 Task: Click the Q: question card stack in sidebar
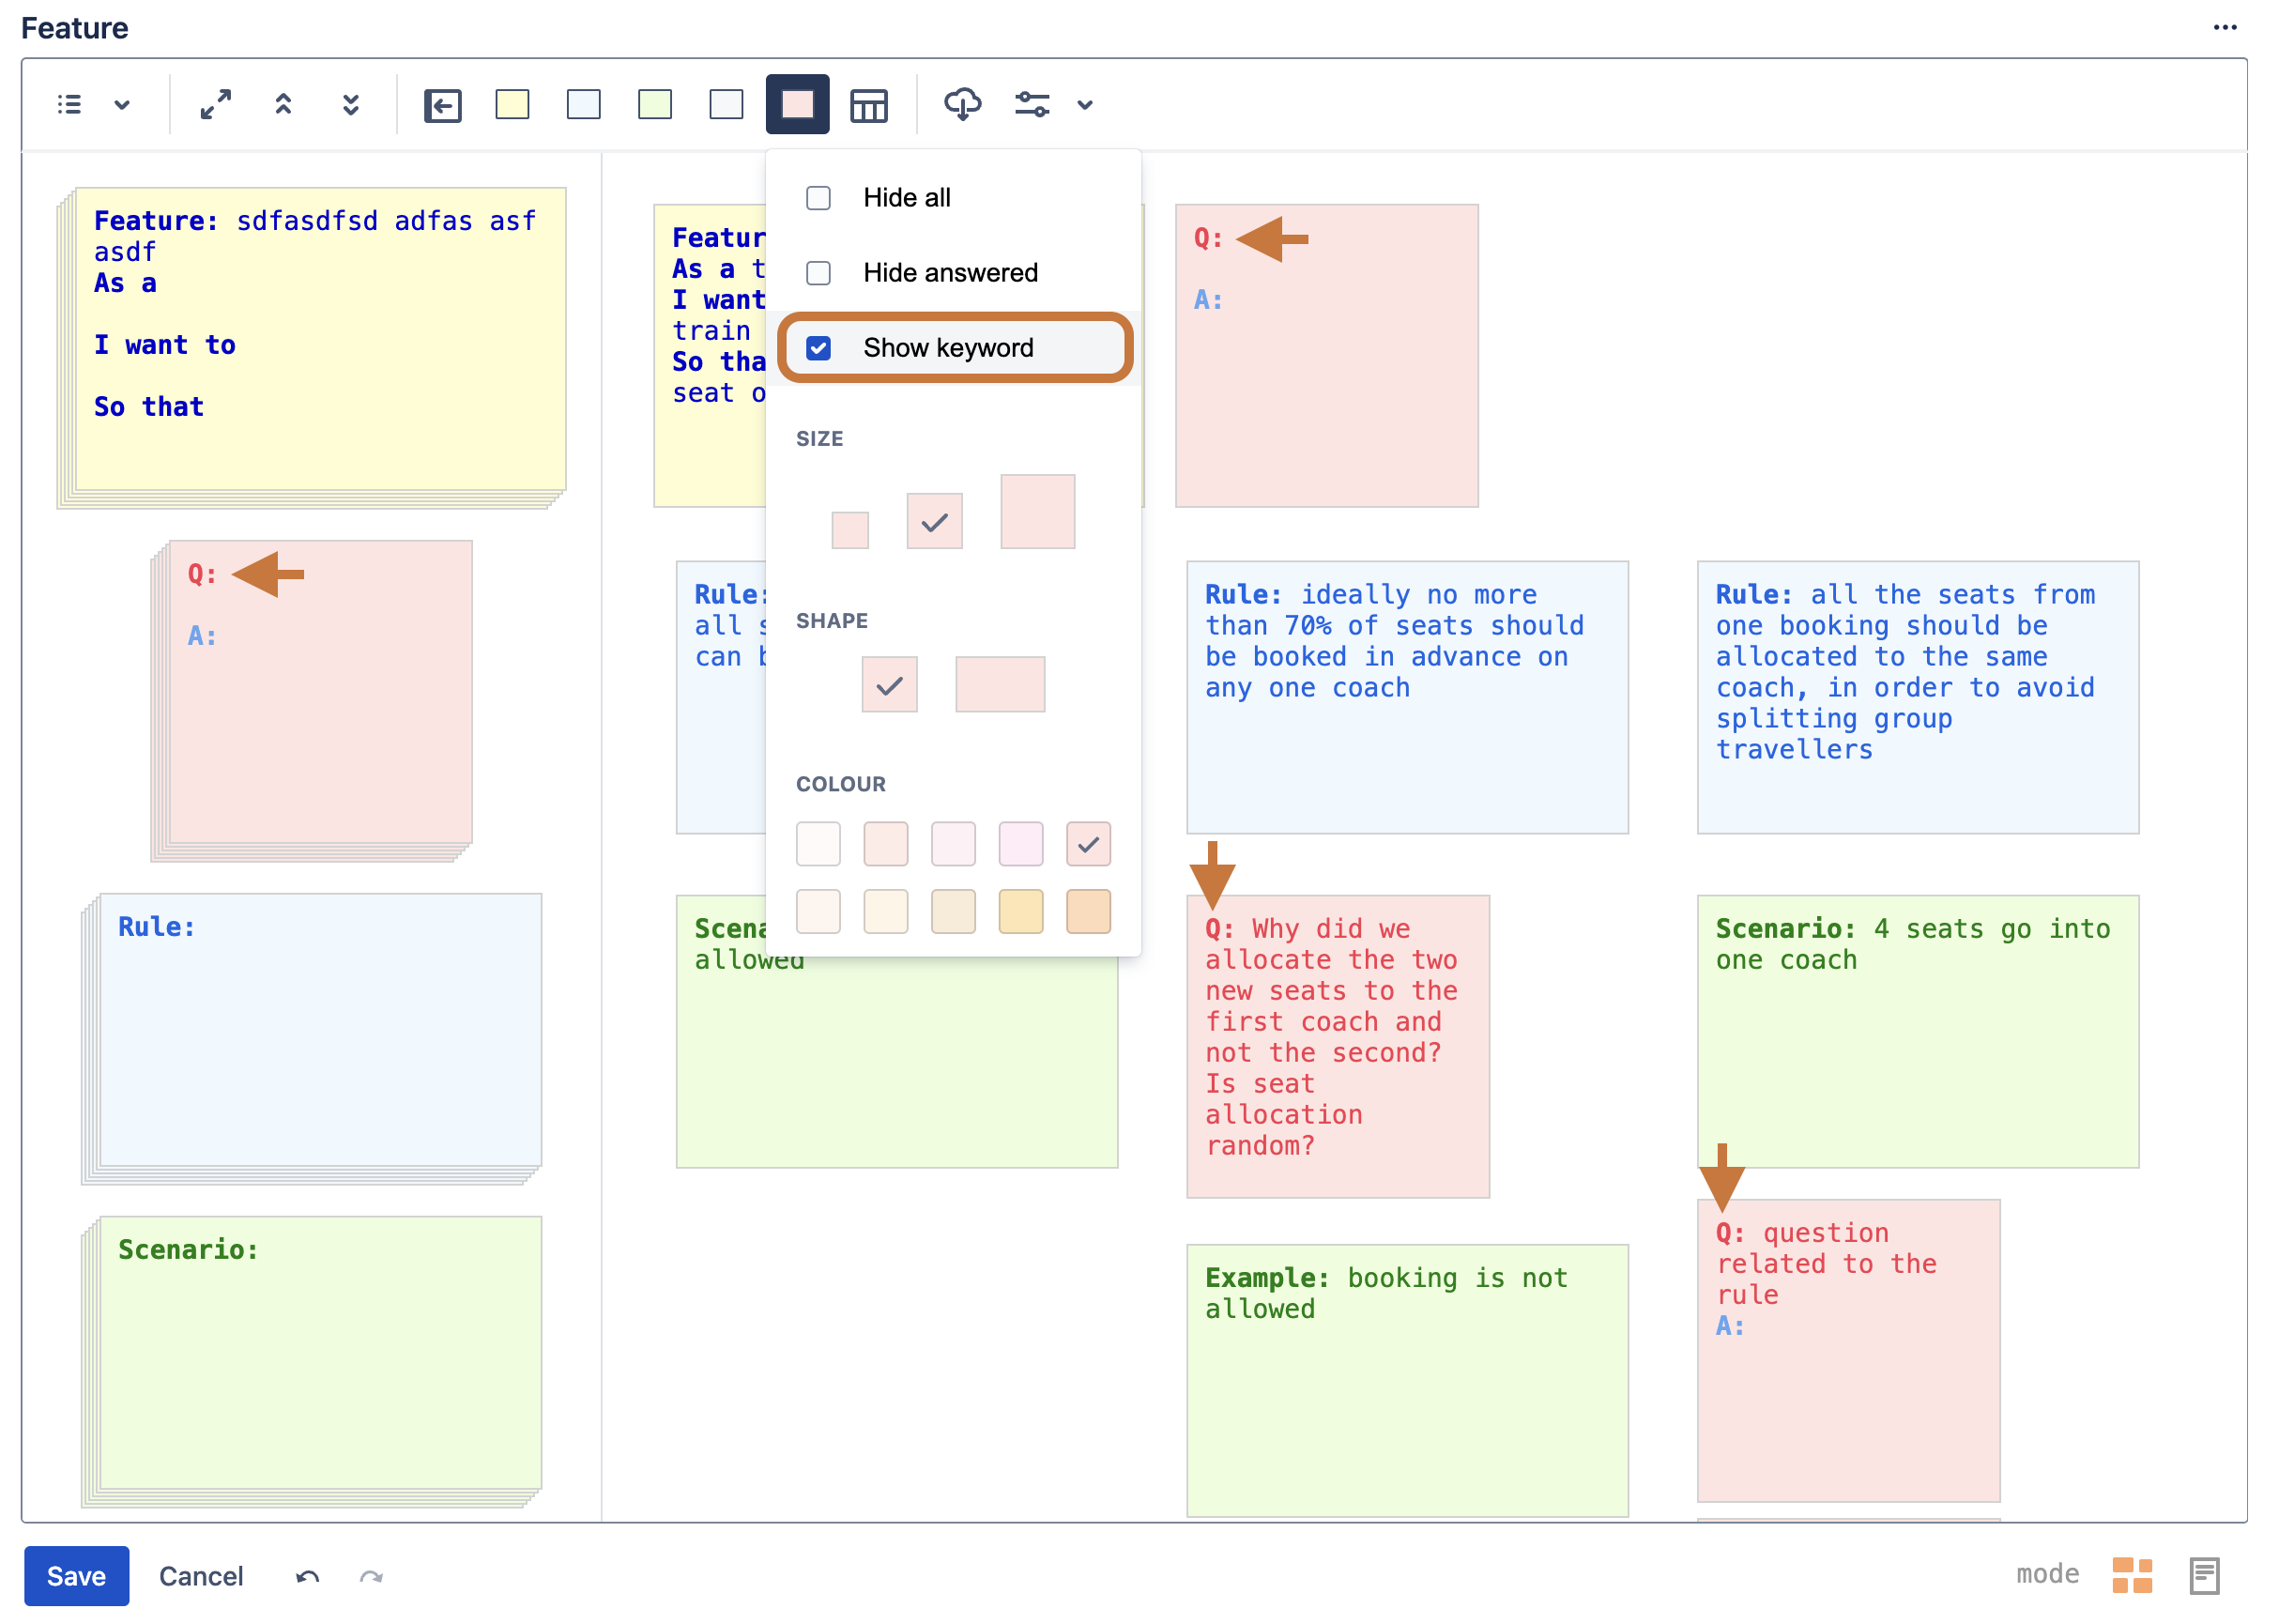point(312,700)
